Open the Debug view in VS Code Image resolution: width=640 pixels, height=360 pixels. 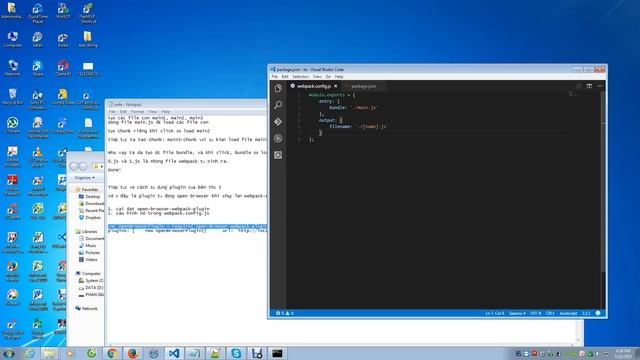(x=278, y=138)
